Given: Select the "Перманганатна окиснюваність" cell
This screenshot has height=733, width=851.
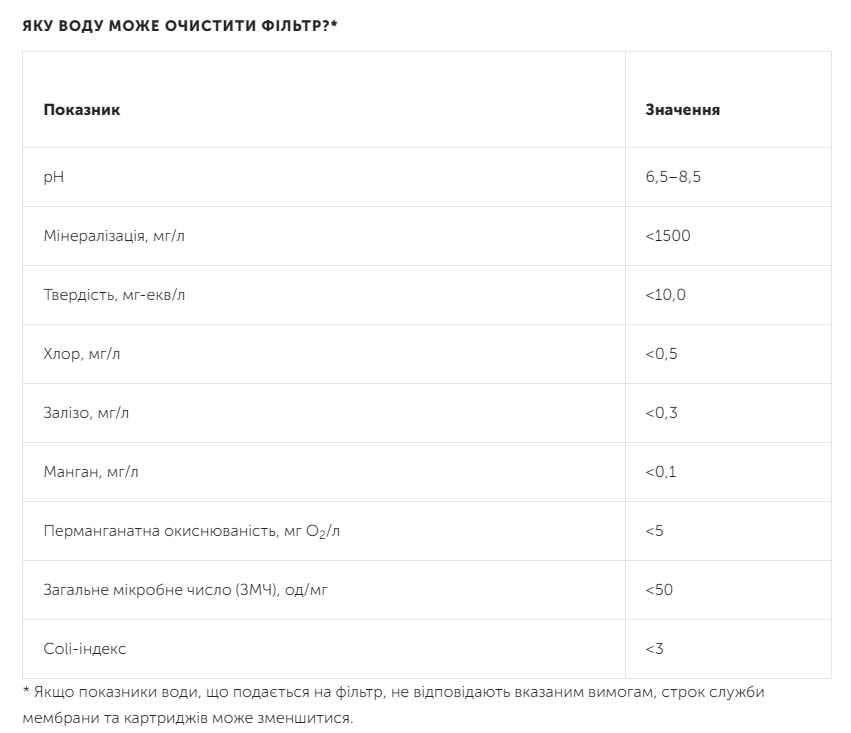Looking at the screenshot, I should [x=192, y=531].
